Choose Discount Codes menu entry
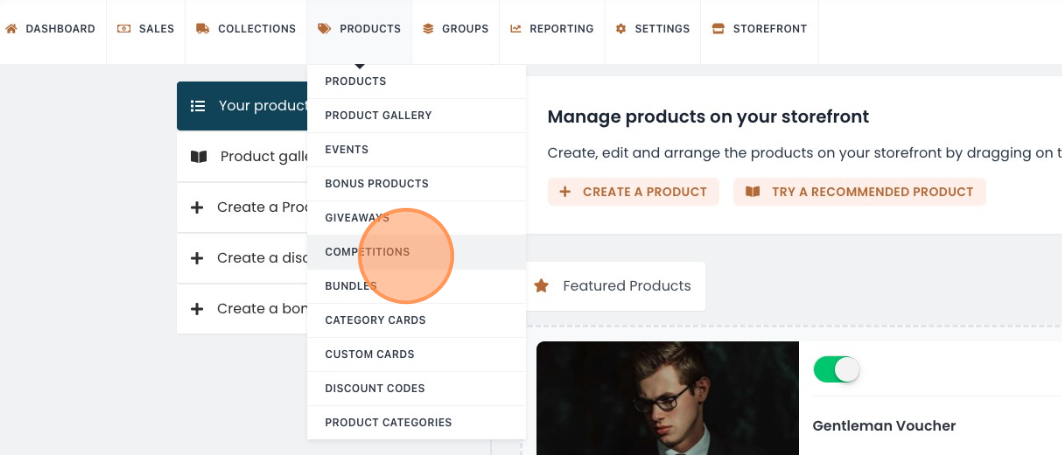1062x455 pixels. (x=375, y=388)
